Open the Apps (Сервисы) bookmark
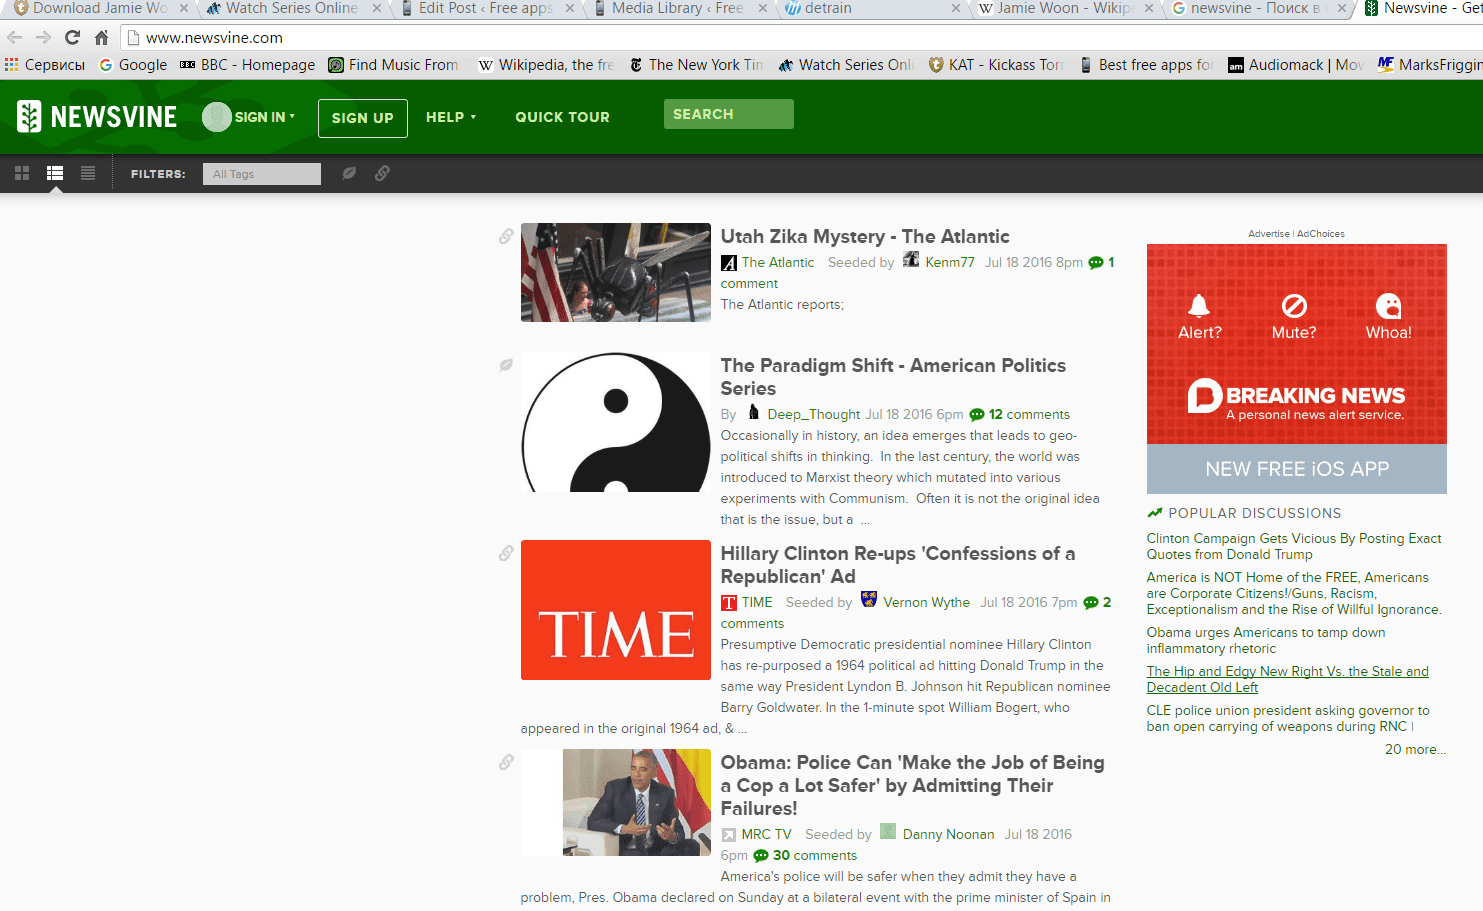Screen dimensions: 1483x911 45,64
